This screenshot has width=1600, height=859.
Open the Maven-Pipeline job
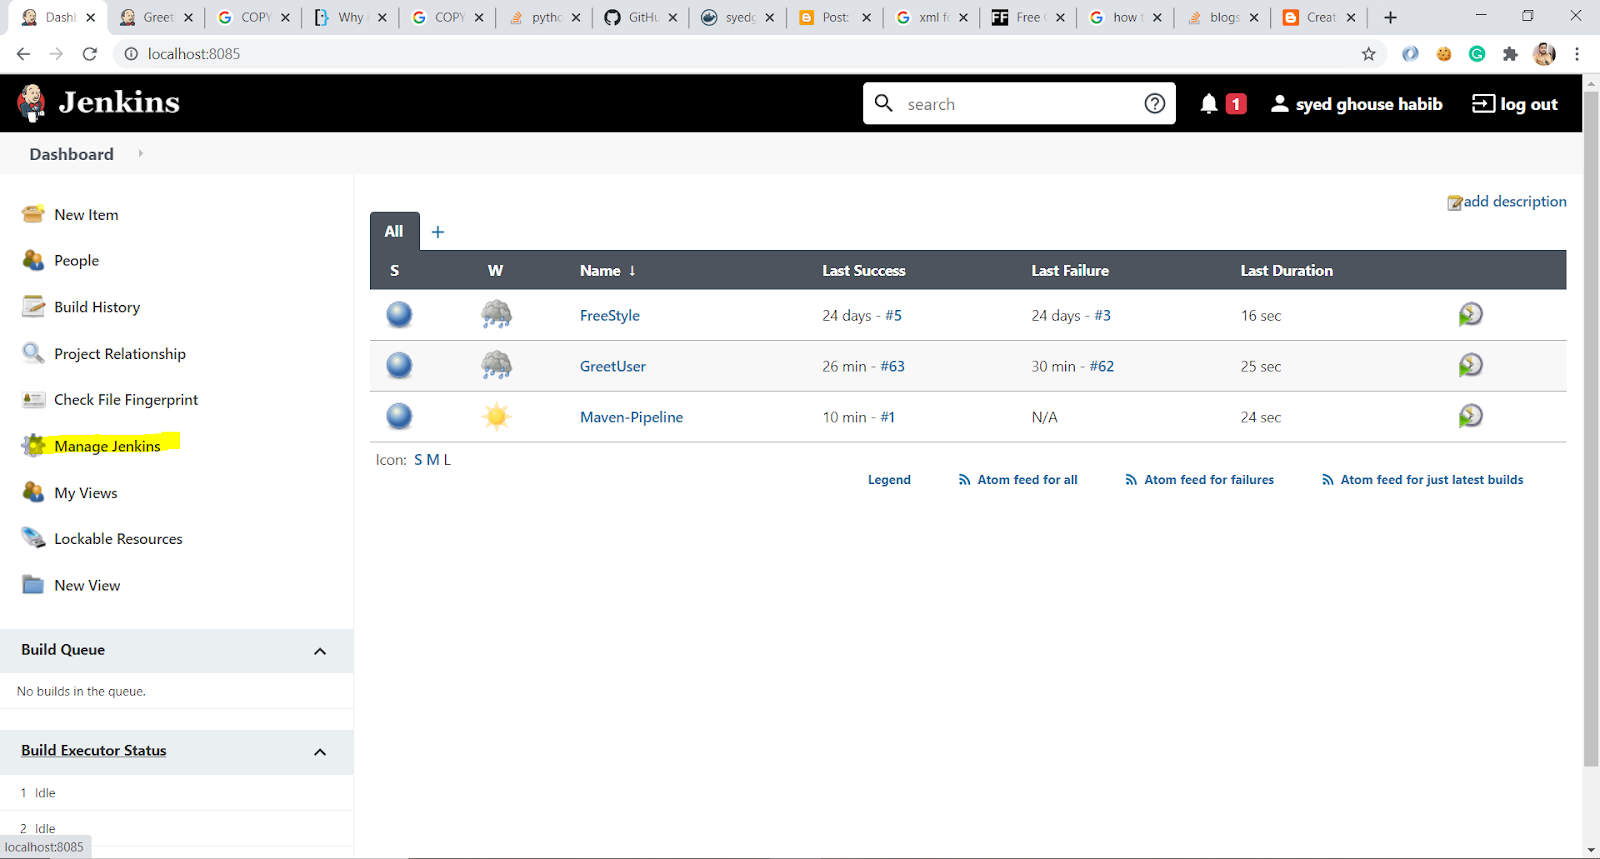point(632,417)
